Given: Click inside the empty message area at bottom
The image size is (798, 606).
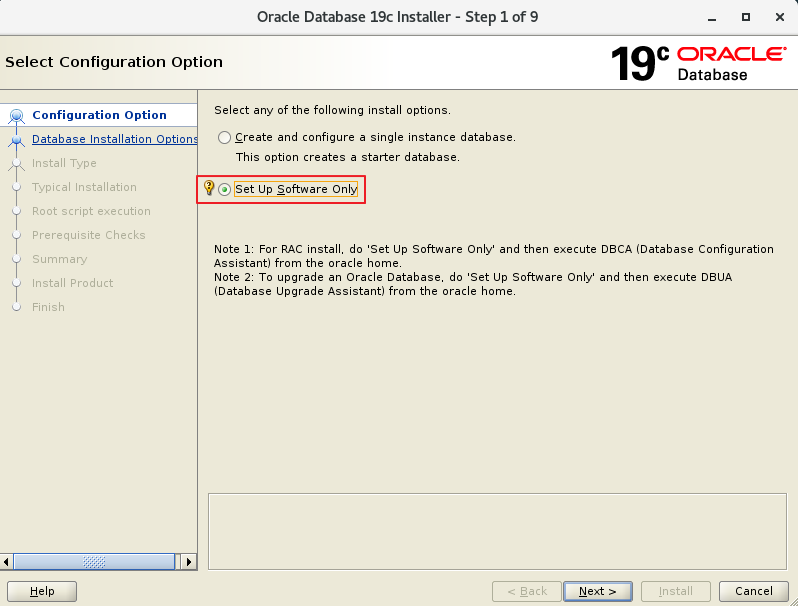Looking at the screenshot, I should [x=497, y=531].
